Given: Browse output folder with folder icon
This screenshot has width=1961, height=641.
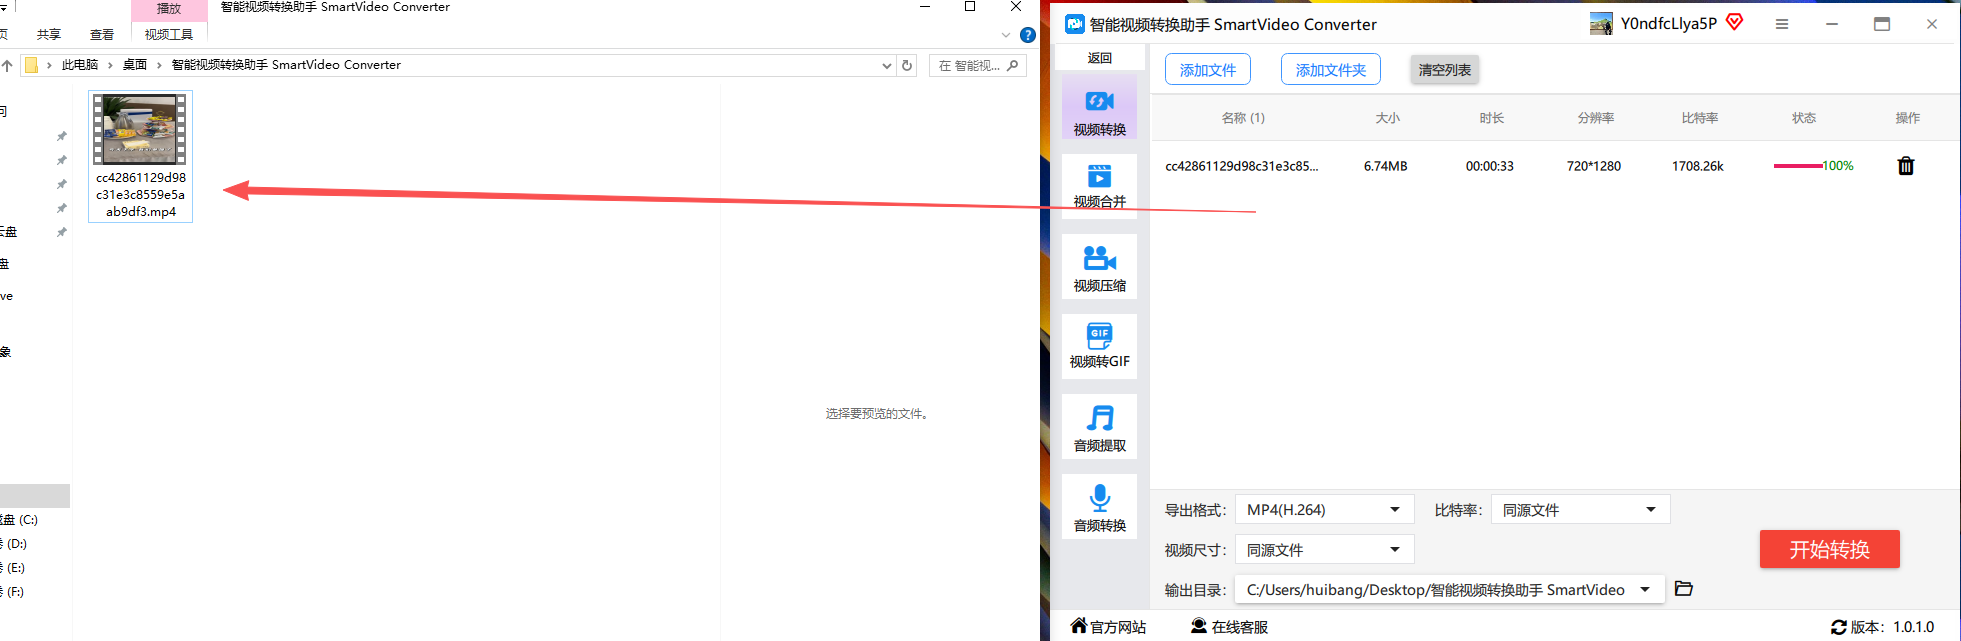Looking at the screenshot, I should pyautogui.click(x=1684, y=589).
